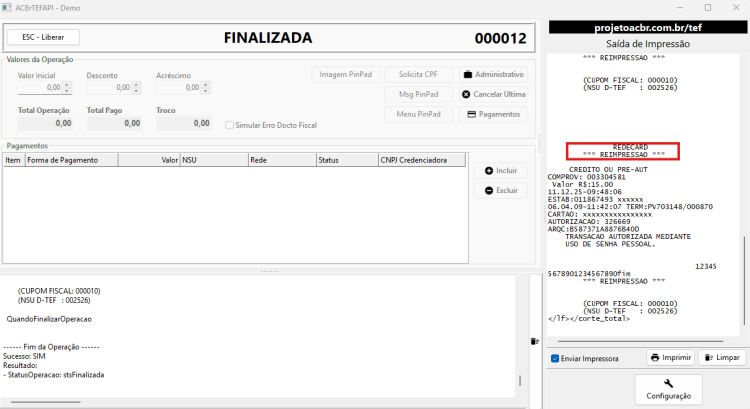Increase Acréscimo with up arrow

pos(206,85)
